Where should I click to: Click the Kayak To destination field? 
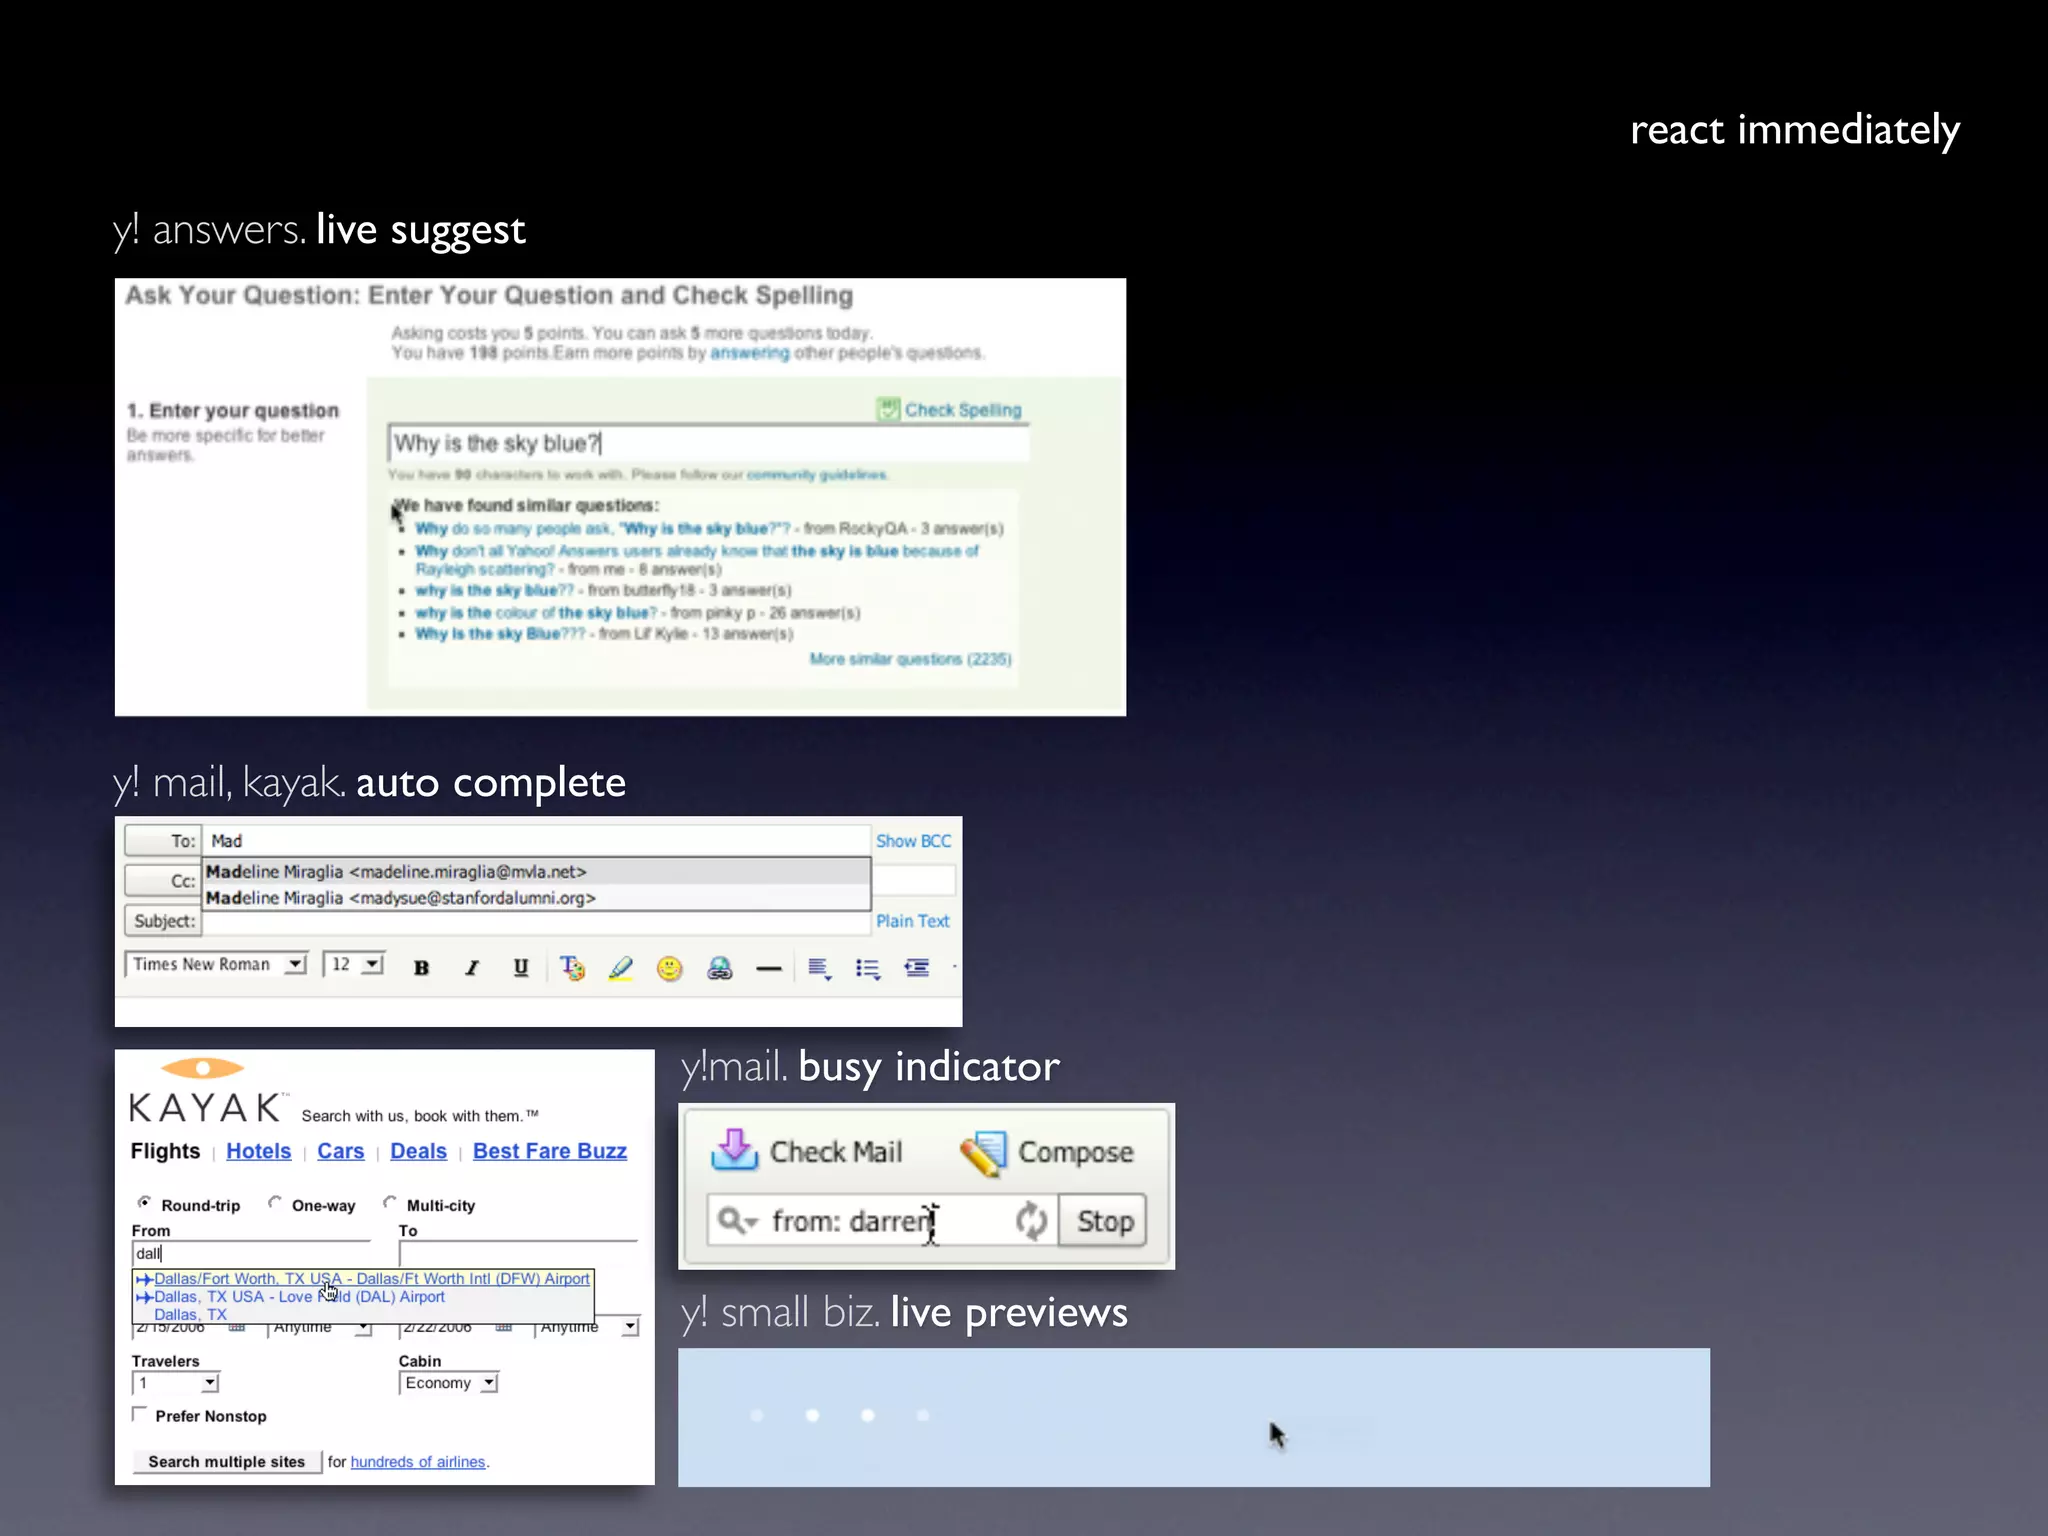[518, 1254]
